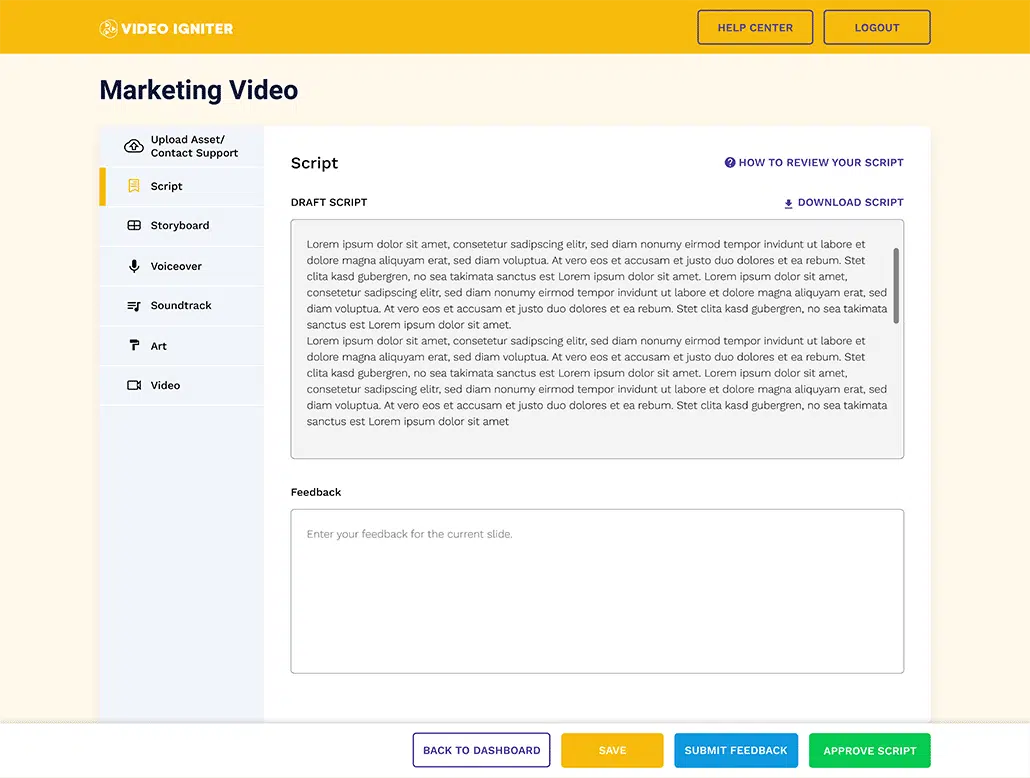The width and height of the screenshot is (1030, 778).
Task: Open Video via the camera icon
Action: 134,385
